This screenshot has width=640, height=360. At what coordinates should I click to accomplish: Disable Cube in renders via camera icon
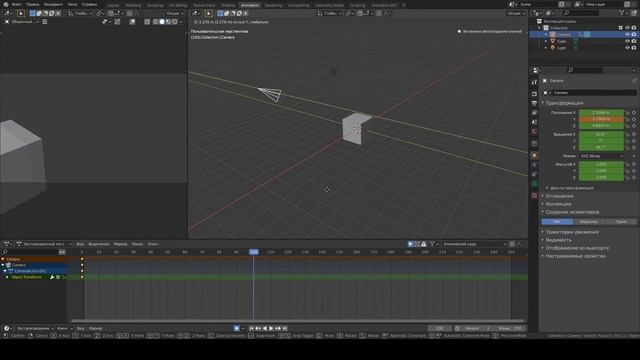(634, 41)
